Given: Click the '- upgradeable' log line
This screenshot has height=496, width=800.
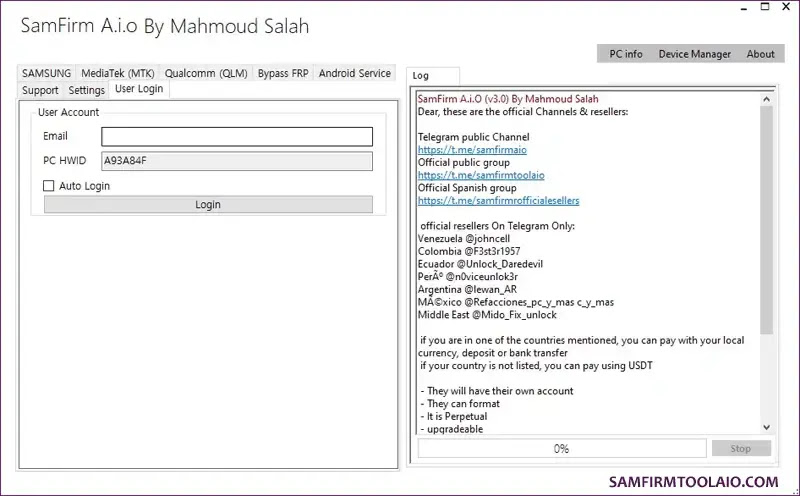Looking at the screenshot, I should tap(452, 429).
